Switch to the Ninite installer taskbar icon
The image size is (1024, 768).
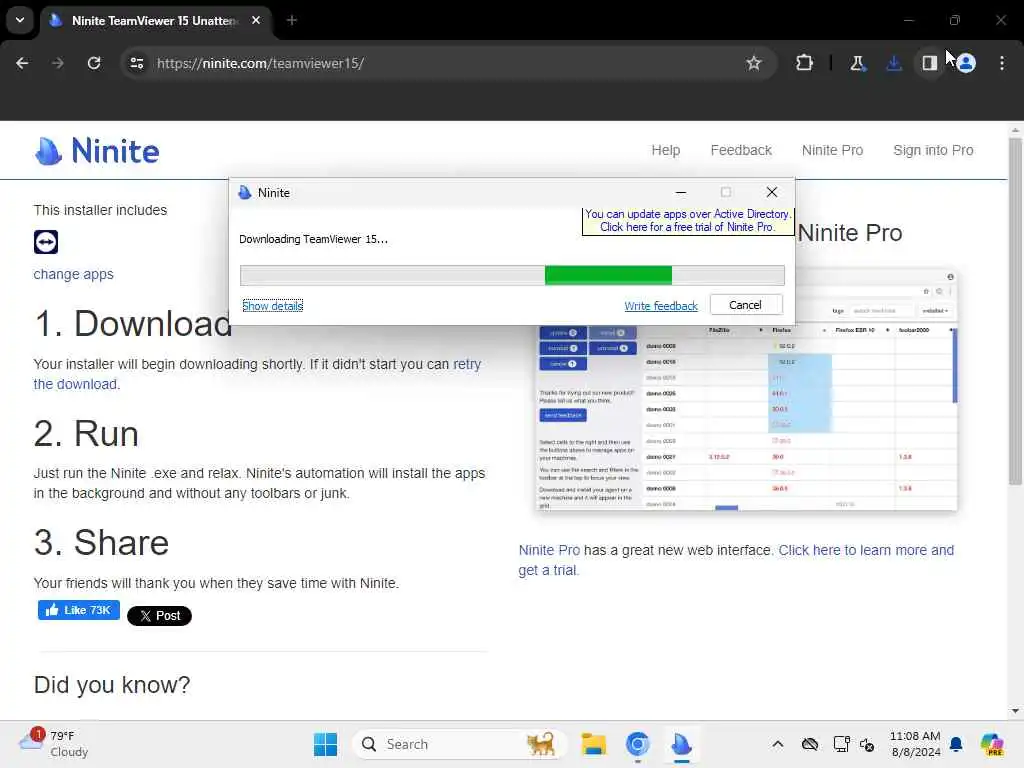(681, 744)
